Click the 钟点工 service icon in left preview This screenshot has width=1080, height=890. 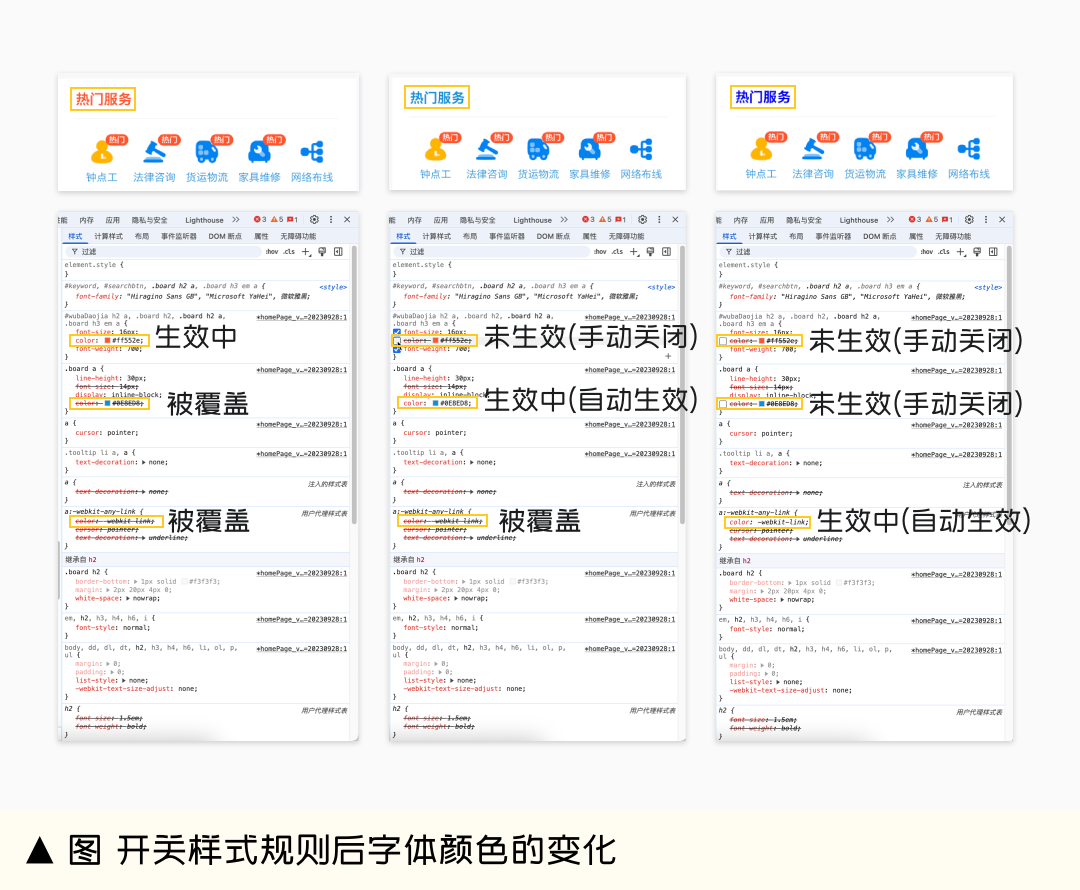(101, 151)
